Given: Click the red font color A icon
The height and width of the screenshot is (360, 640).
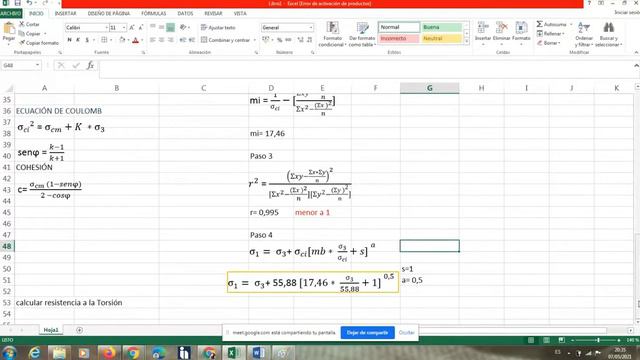Looking at the screenshot, I should pos(136,40).
